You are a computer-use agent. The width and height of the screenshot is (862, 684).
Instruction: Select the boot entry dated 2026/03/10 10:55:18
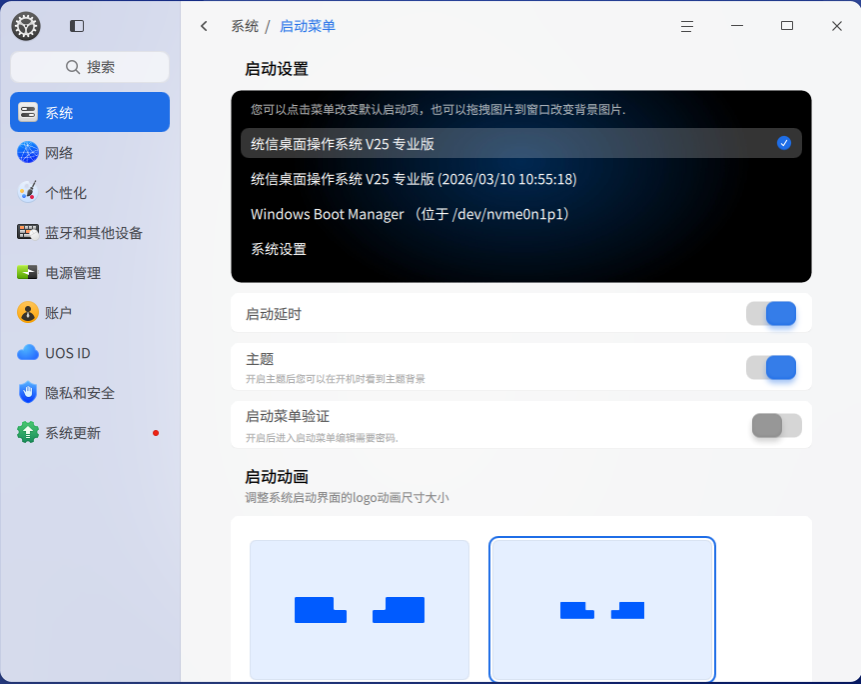521,179
